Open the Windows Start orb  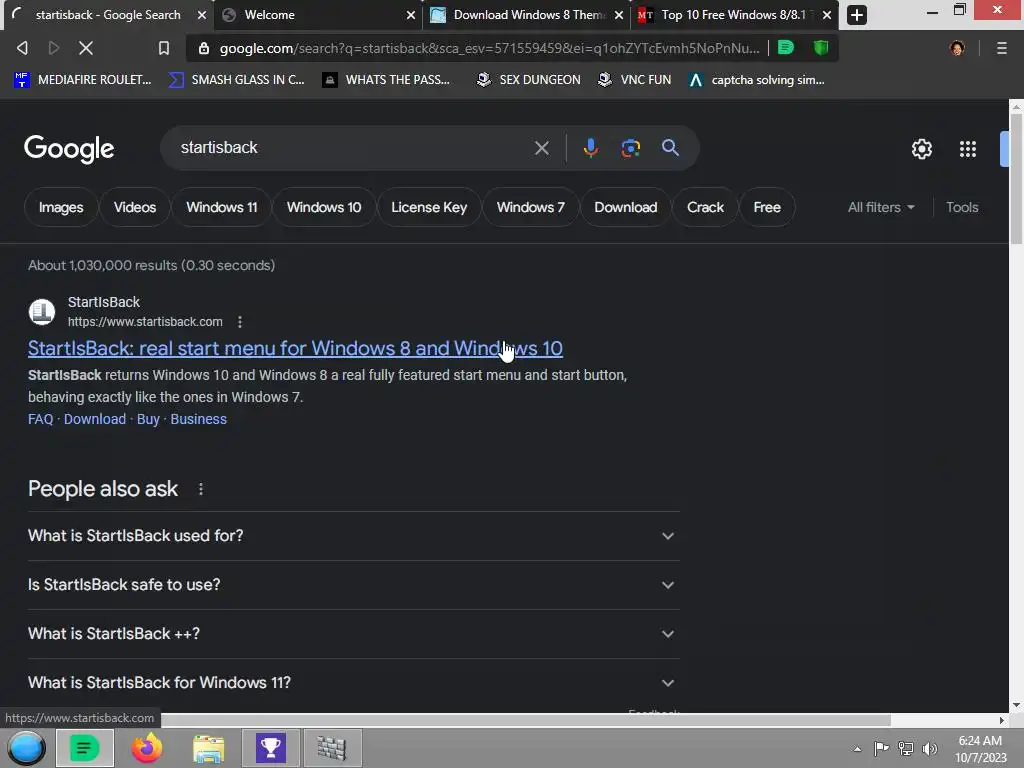click(x=27, y=748)
